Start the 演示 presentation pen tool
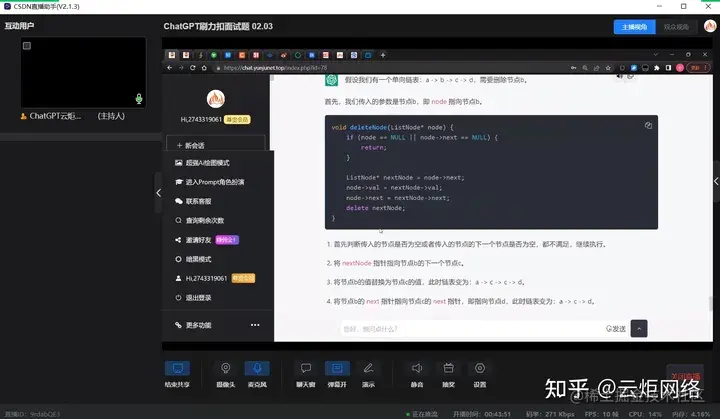The height and width of the screenshot is (419, 720). (368, 374)
